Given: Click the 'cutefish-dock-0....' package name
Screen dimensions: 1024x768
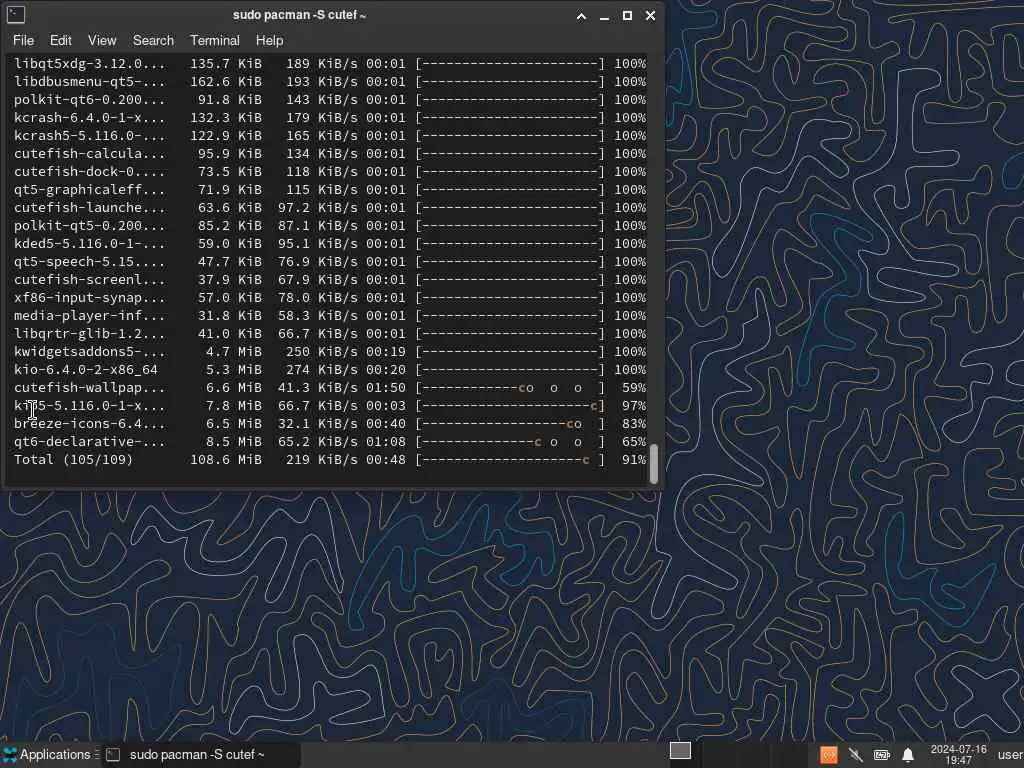Looking at the screenshot, I should pyautogui.click(x=89, y=172).
